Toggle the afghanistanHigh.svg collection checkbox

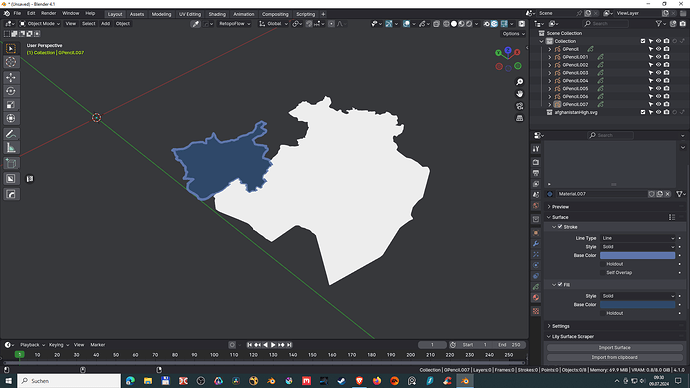[x=643, y=112]
